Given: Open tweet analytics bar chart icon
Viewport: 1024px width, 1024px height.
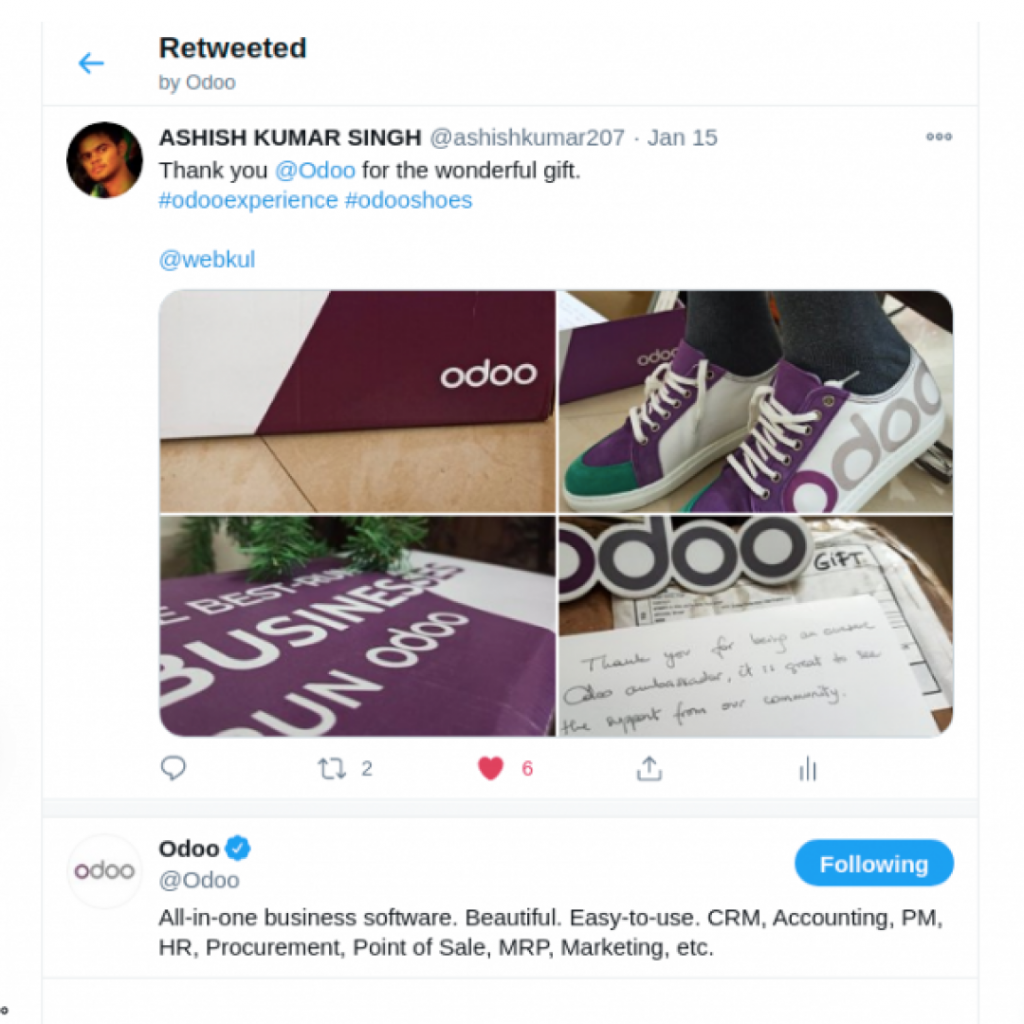Looking at the screenshot, I should [x=808, y=768].
